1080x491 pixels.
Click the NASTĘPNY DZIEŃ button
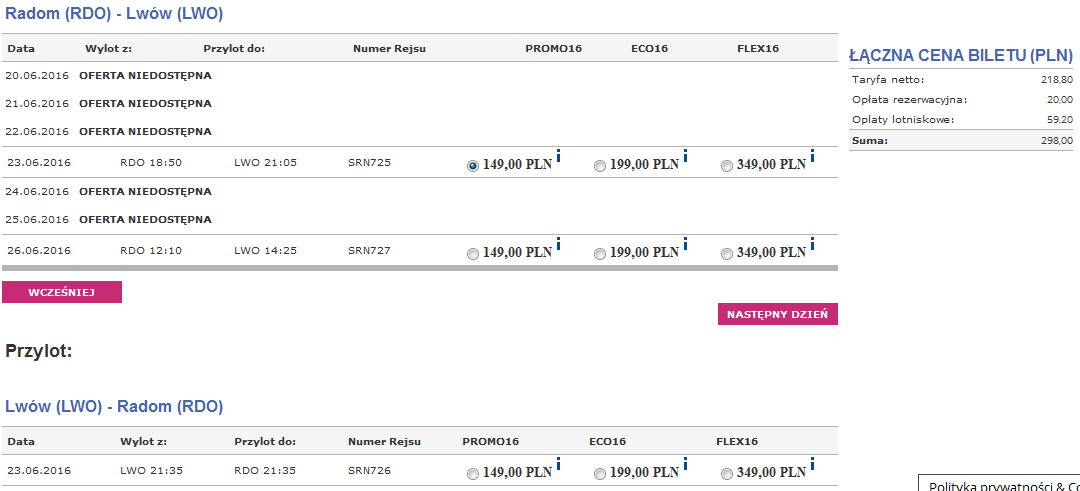(x=778, y=314)
